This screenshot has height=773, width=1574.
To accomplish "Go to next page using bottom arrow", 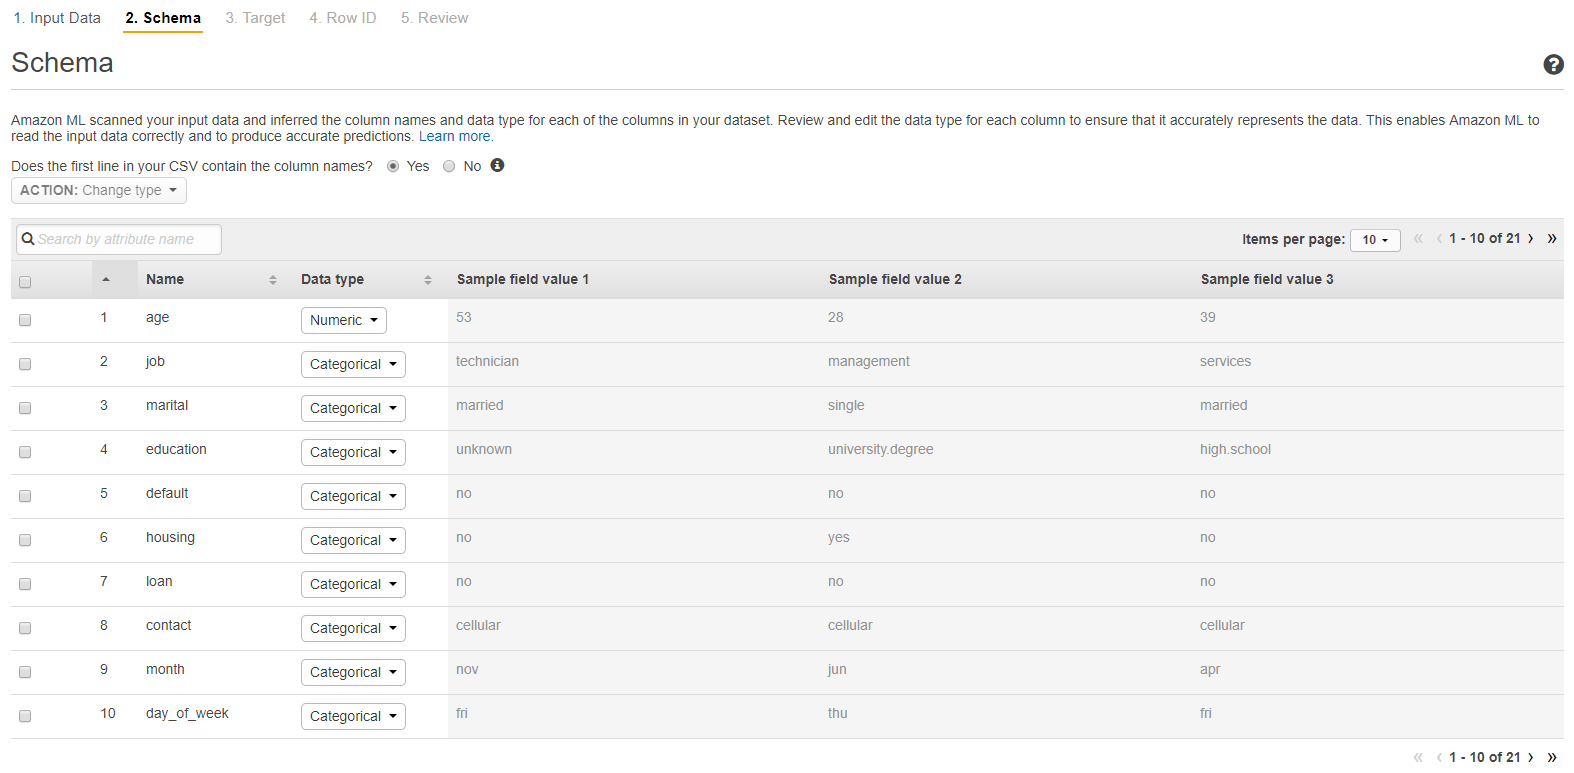I will 1531,757.
